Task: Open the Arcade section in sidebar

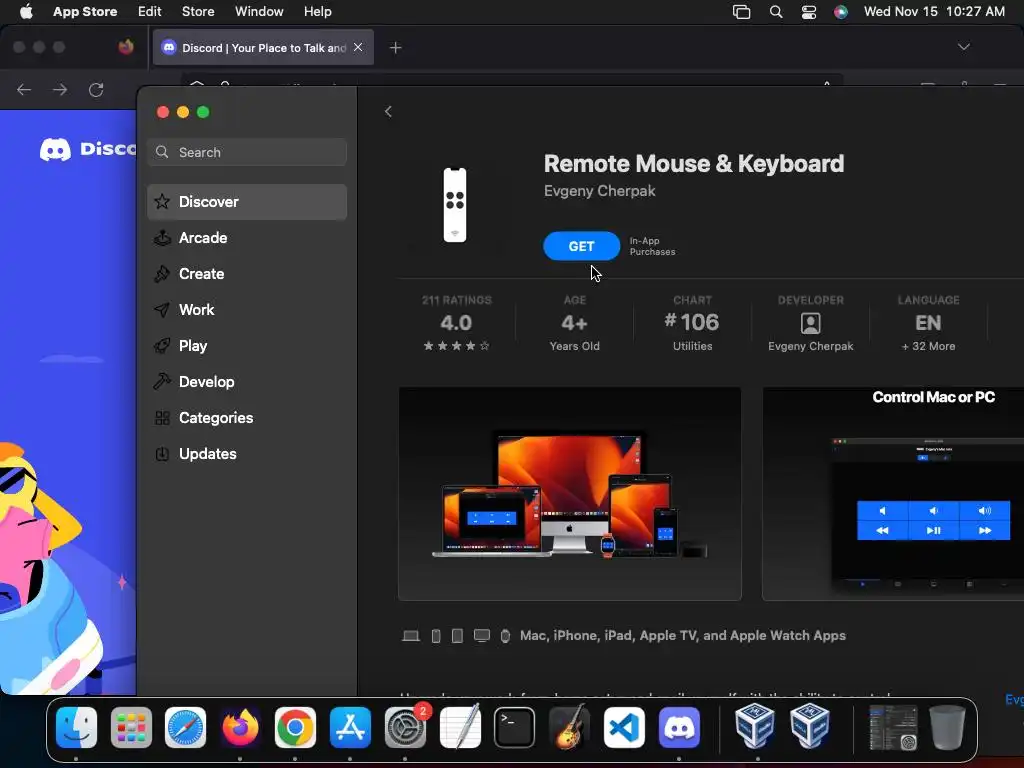Action: point(247,238)
